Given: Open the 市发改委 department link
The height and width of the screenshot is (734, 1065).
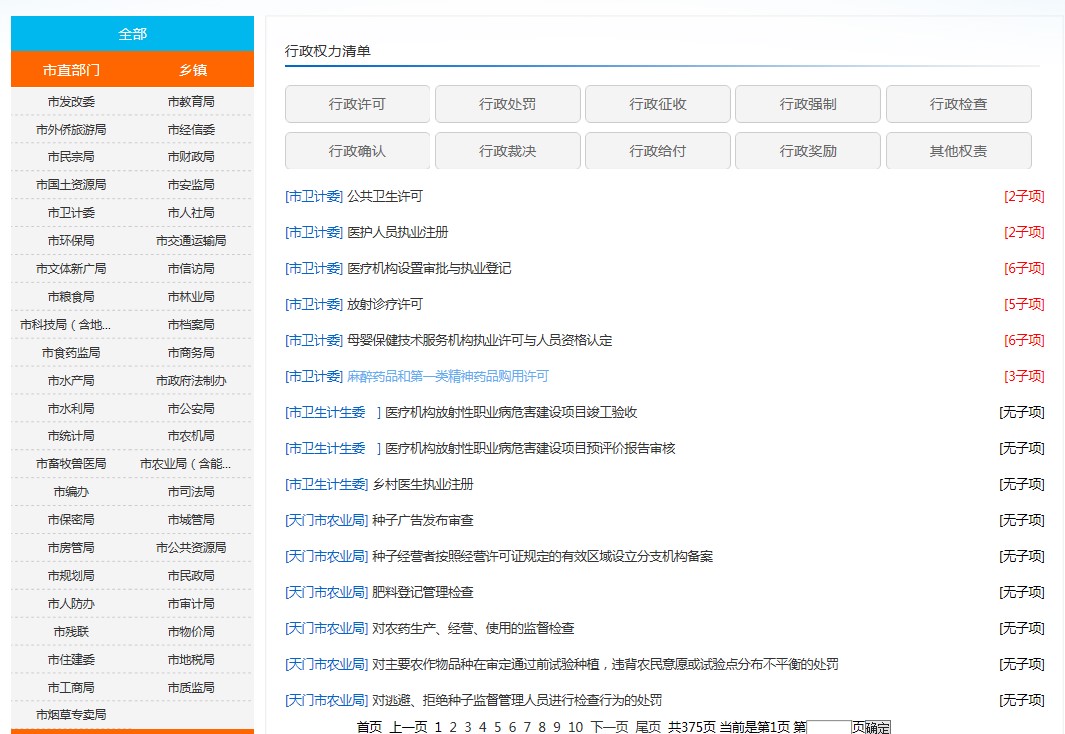Looking at the screenshot, I should pos(71,102).
